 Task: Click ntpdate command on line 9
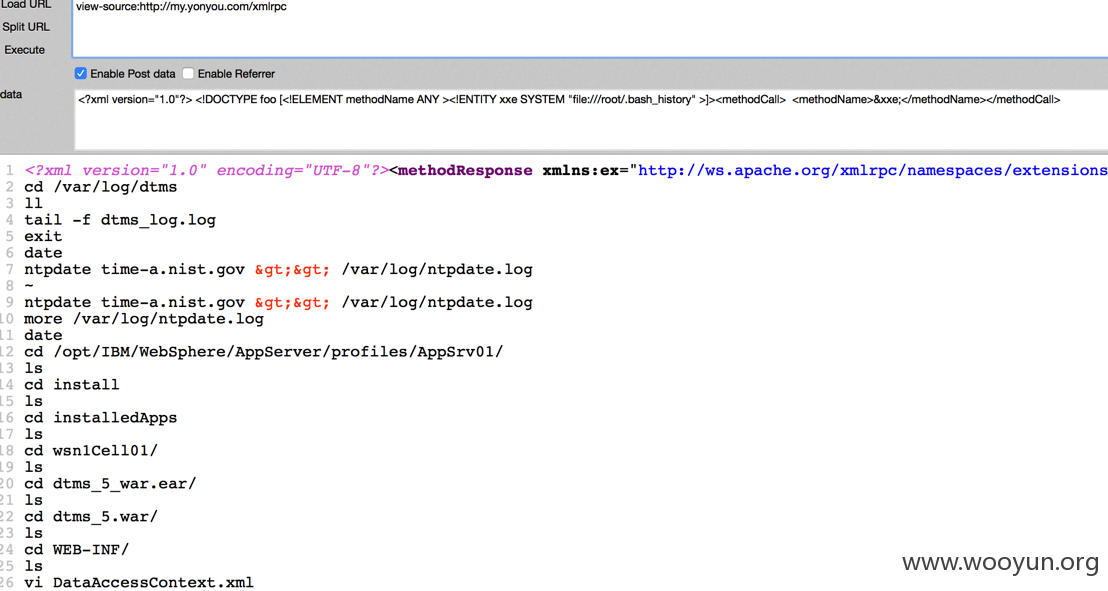[x=278, y=303]
